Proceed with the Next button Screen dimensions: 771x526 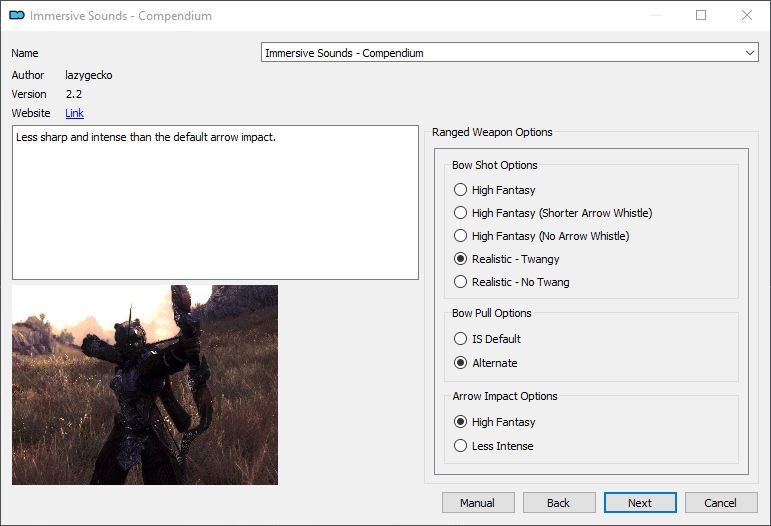click(x=640, y=503)
